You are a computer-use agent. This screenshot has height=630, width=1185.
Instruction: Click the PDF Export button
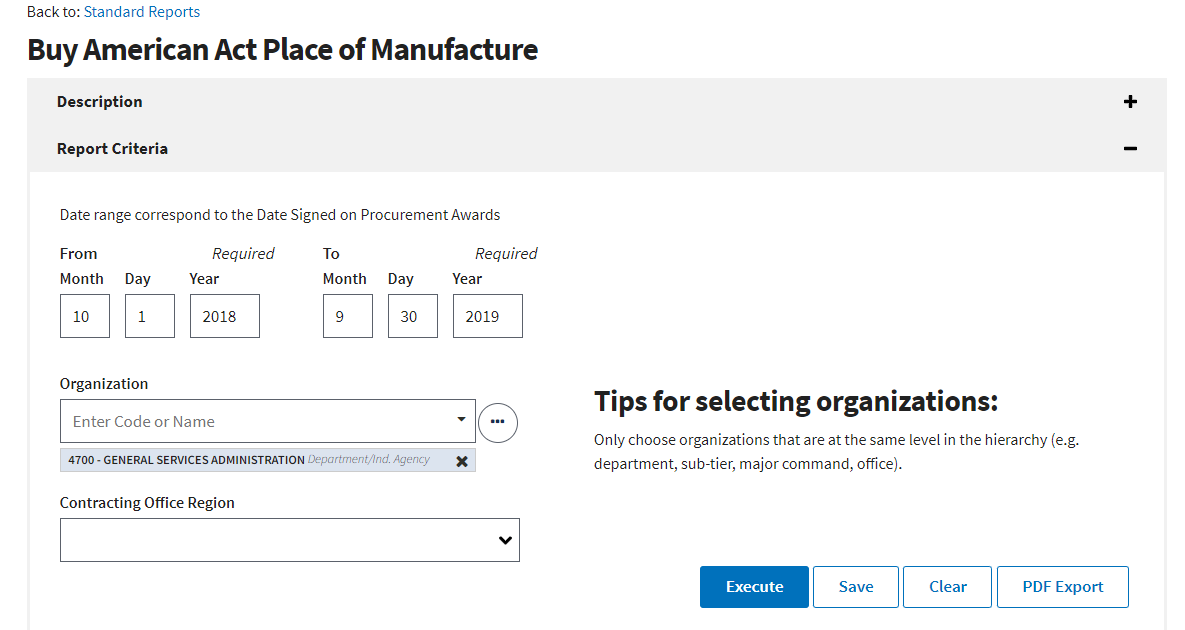coord(1063,587)
